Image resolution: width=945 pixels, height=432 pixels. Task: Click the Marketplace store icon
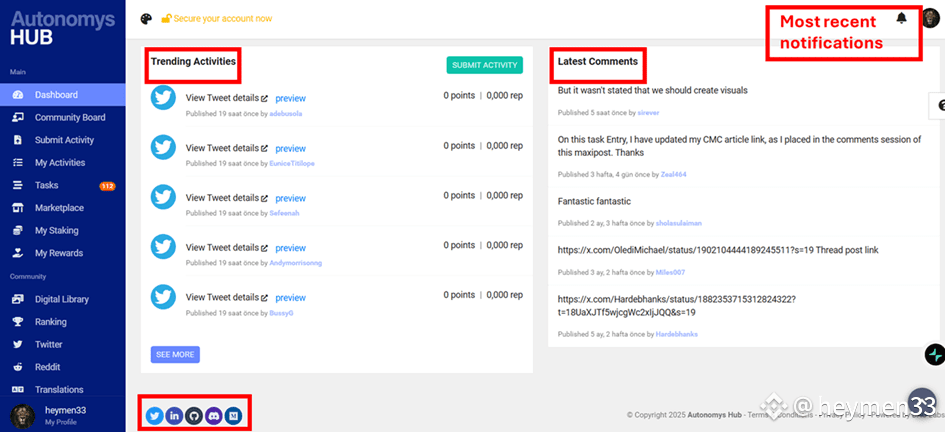point(17,208)
